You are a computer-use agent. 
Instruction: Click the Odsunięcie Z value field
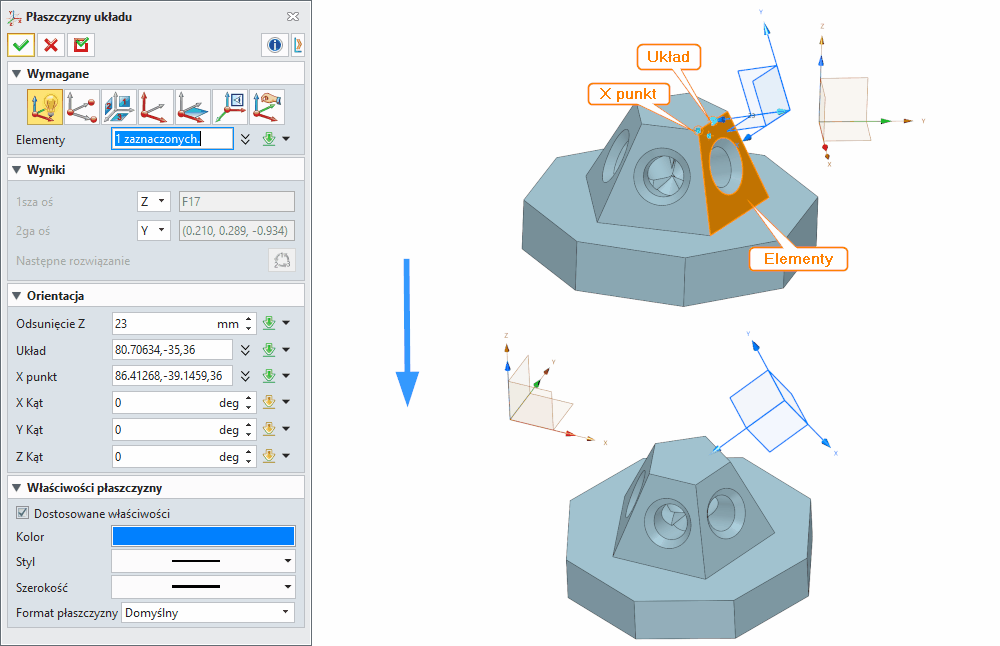pos(163,323)
